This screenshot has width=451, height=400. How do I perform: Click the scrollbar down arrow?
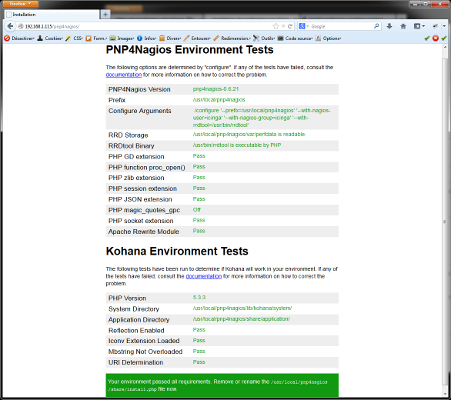[445, 394]
